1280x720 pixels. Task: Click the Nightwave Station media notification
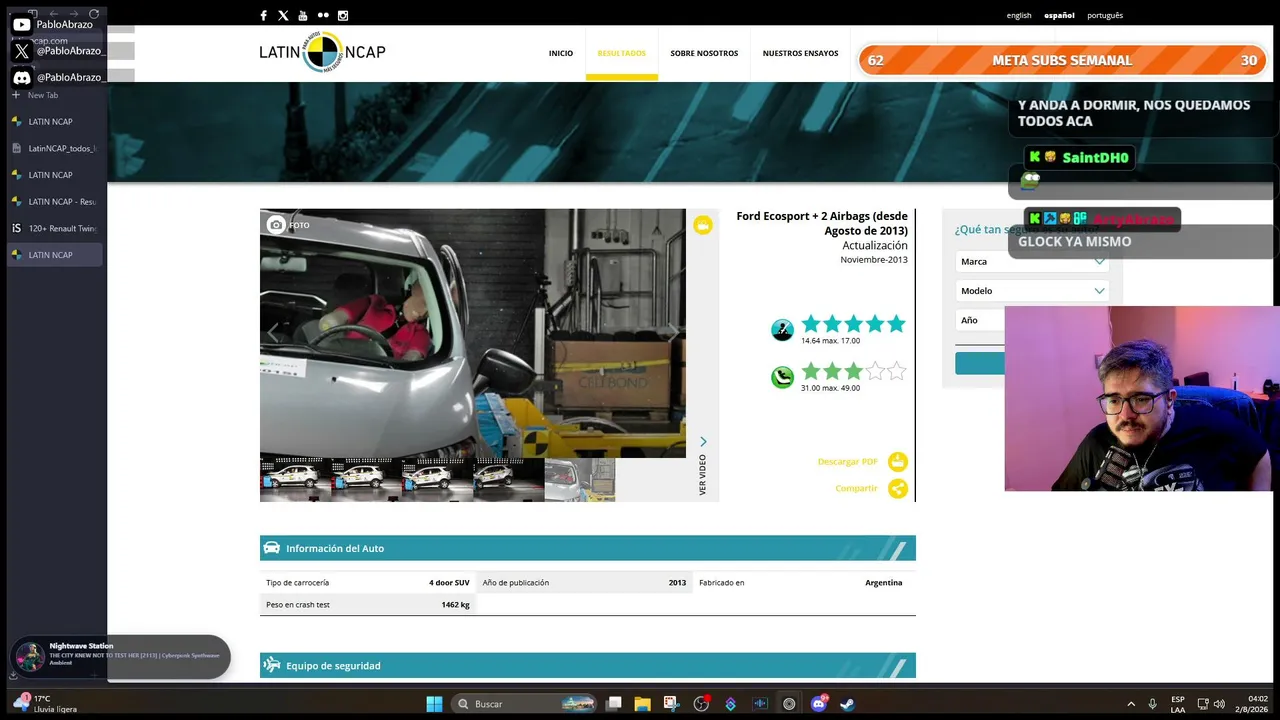(x=120, y=656)
